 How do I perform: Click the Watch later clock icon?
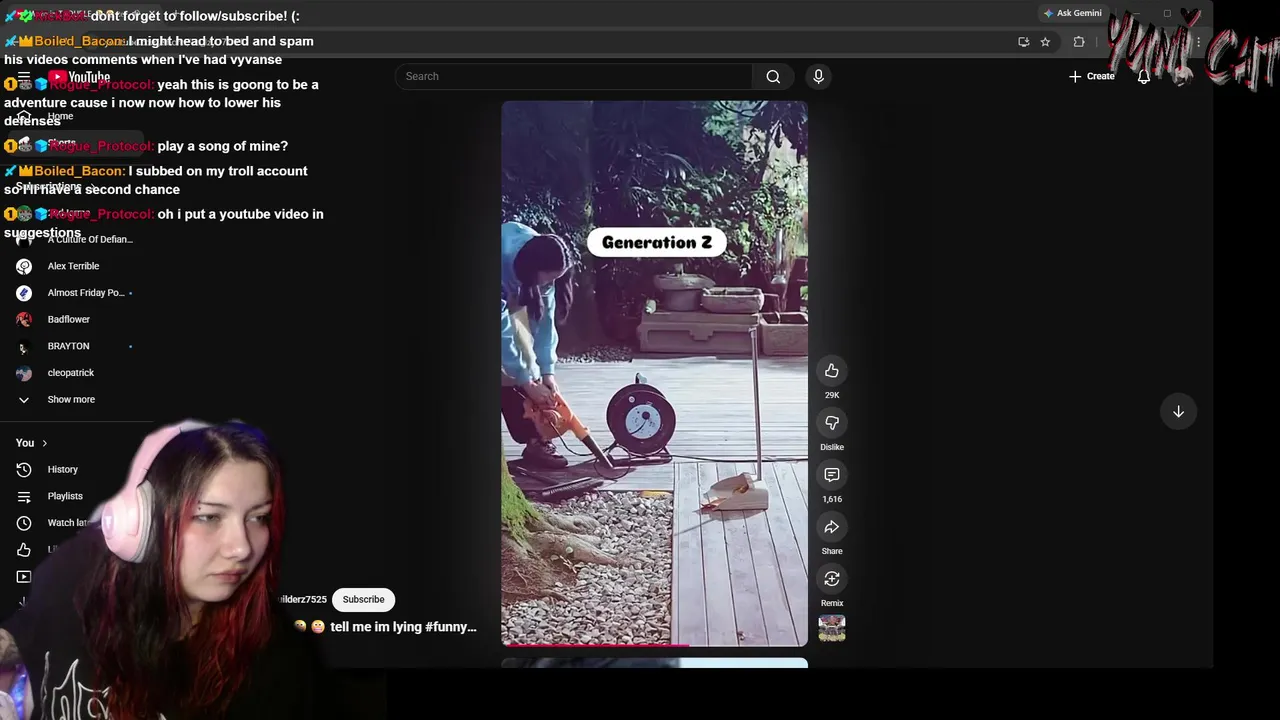(x=24, y=523)
